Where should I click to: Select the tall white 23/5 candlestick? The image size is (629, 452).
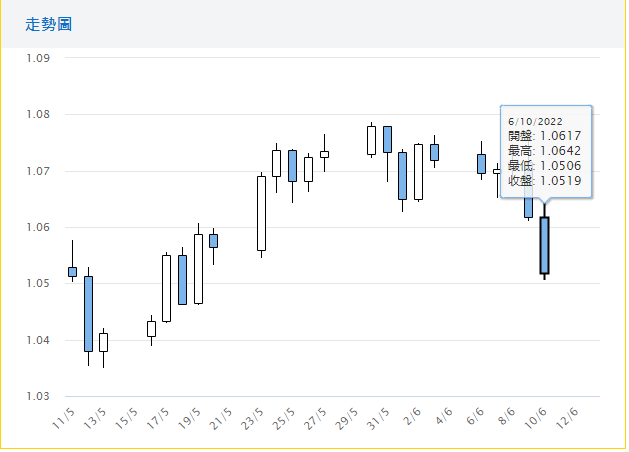click(261, 213)
